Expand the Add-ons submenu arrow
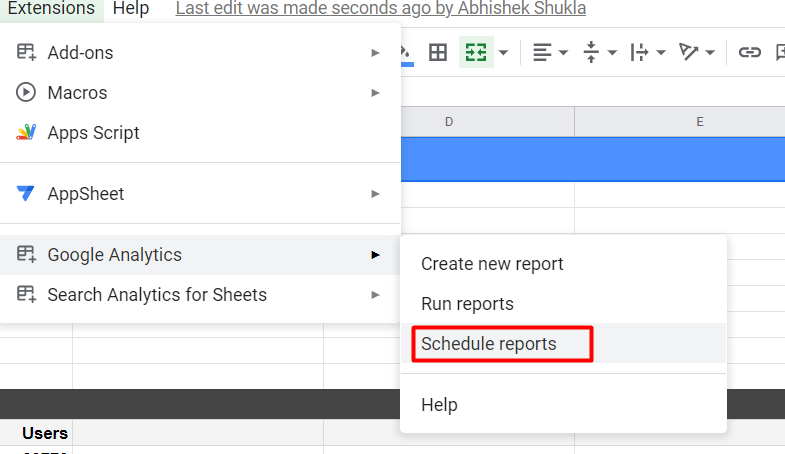 click(x=375, y=53)
